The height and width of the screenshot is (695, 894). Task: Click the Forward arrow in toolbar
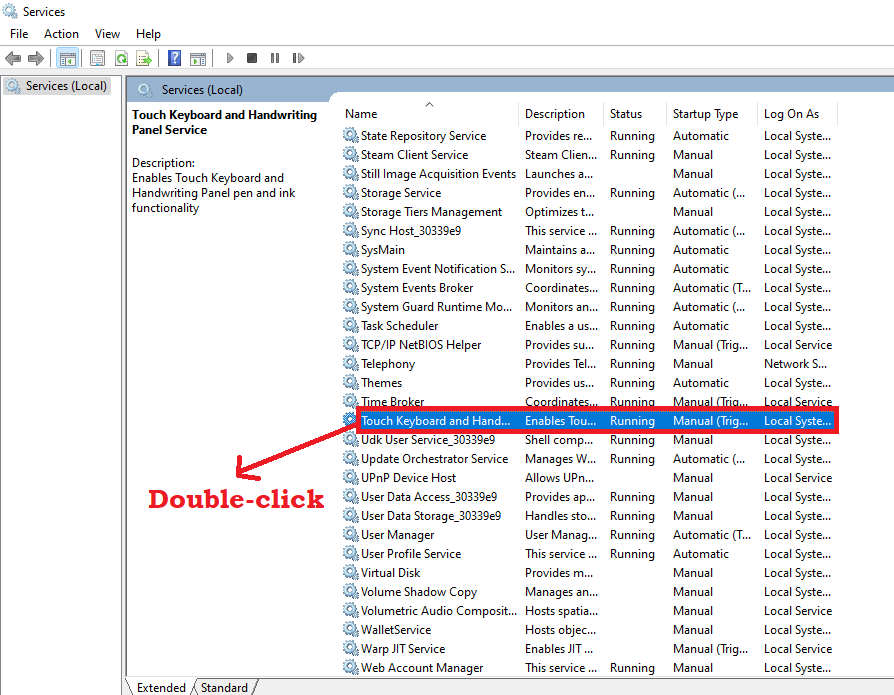[36, 59]
